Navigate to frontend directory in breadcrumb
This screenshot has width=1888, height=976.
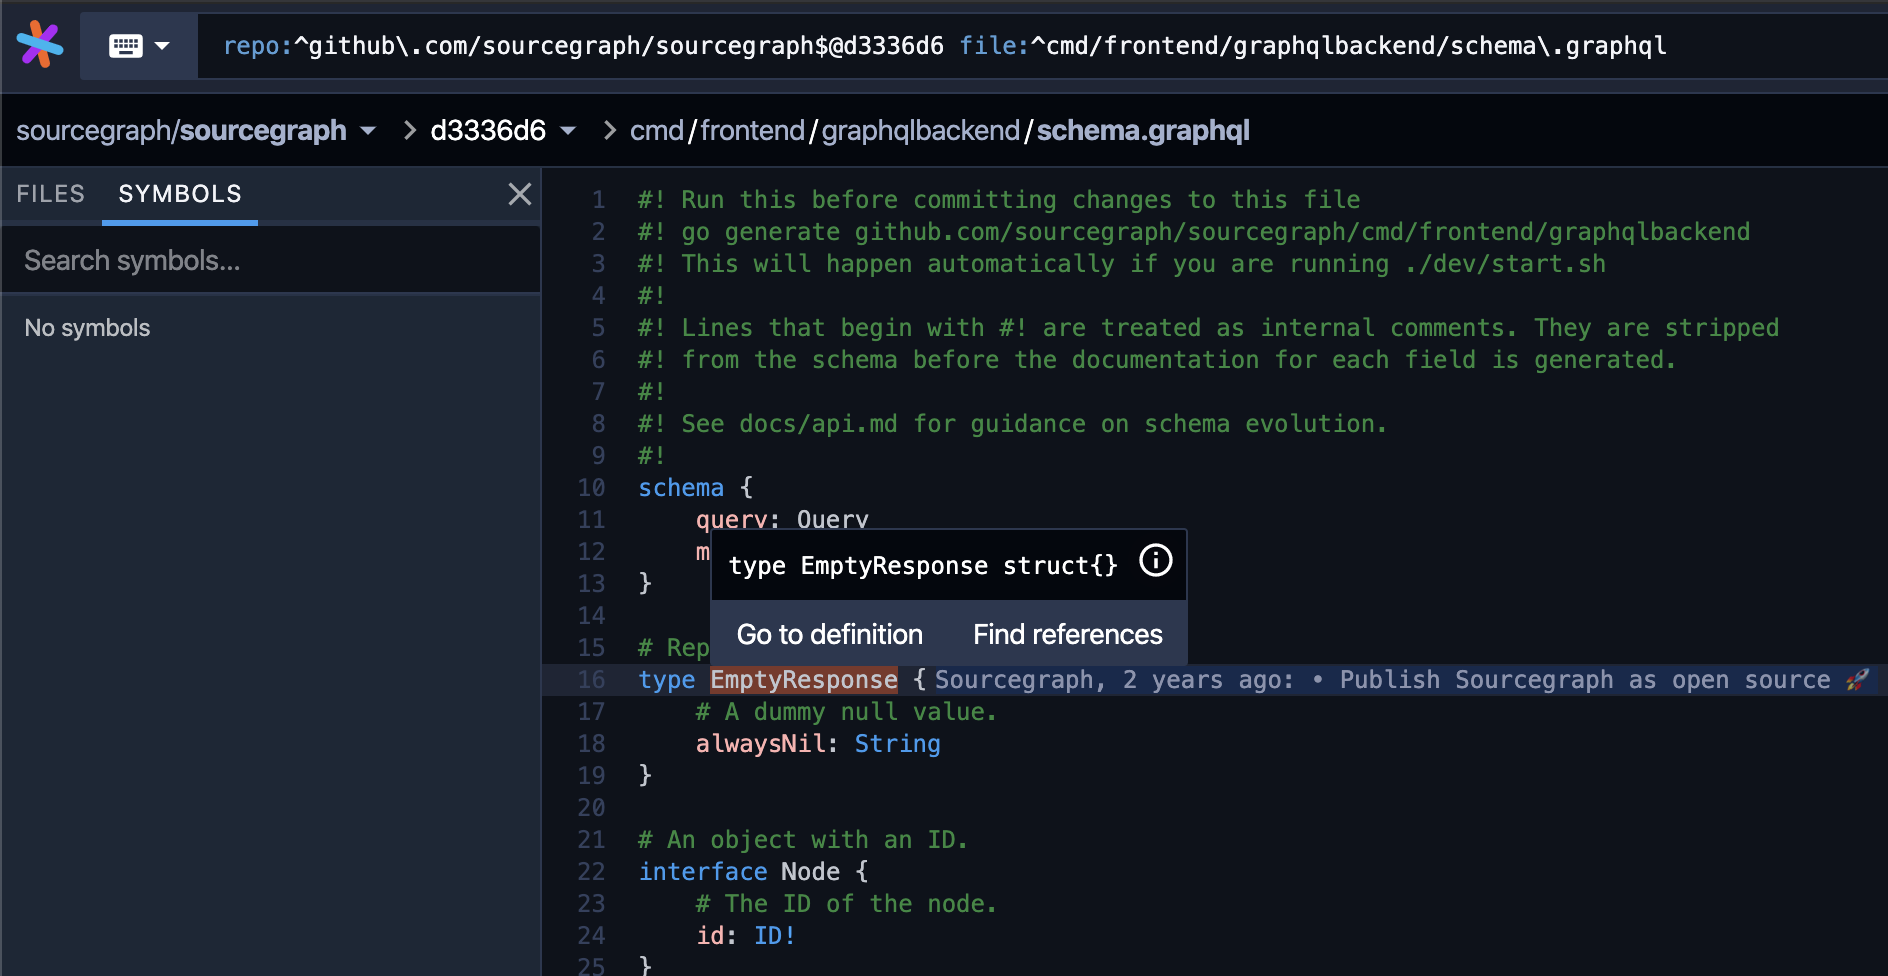(x=752, y=131)
